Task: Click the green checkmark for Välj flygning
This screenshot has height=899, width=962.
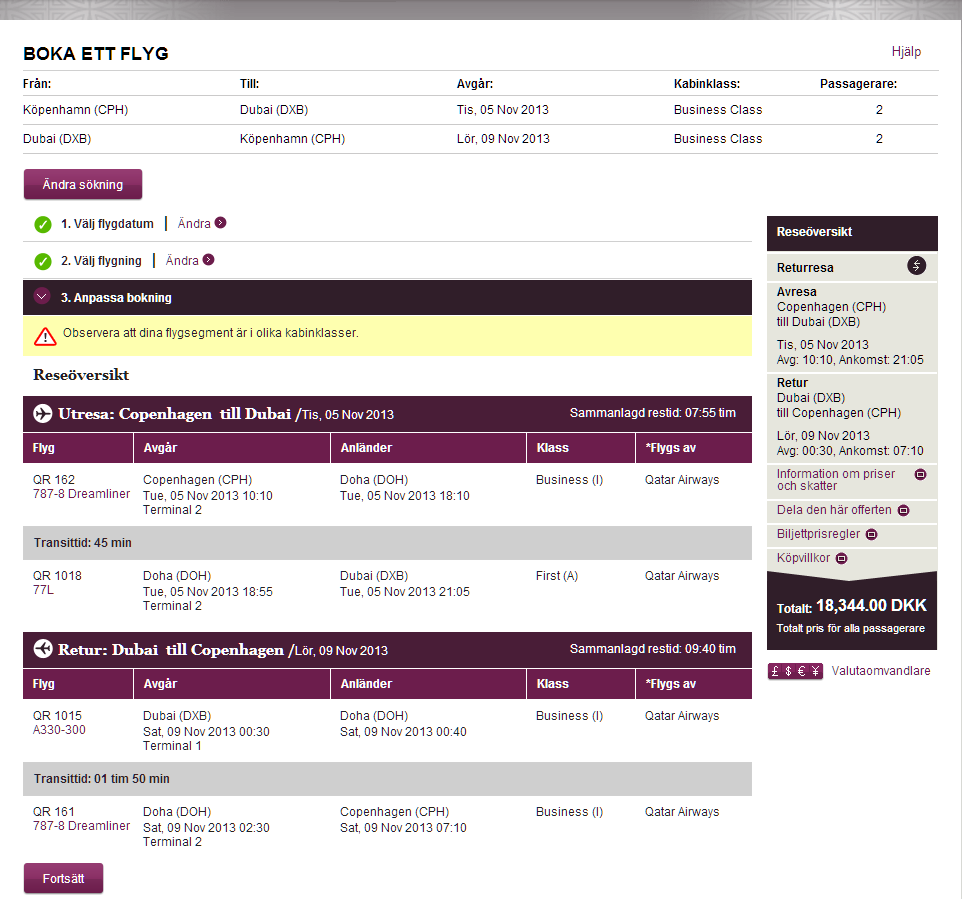Action: point(43,261)
